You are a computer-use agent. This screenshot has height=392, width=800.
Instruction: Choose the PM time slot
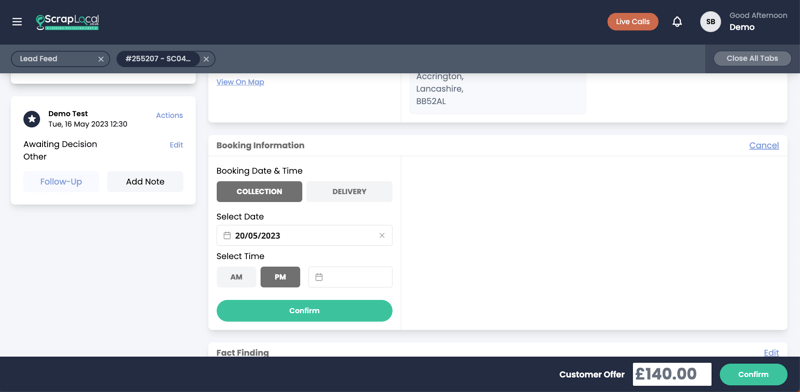click(280, 277)
